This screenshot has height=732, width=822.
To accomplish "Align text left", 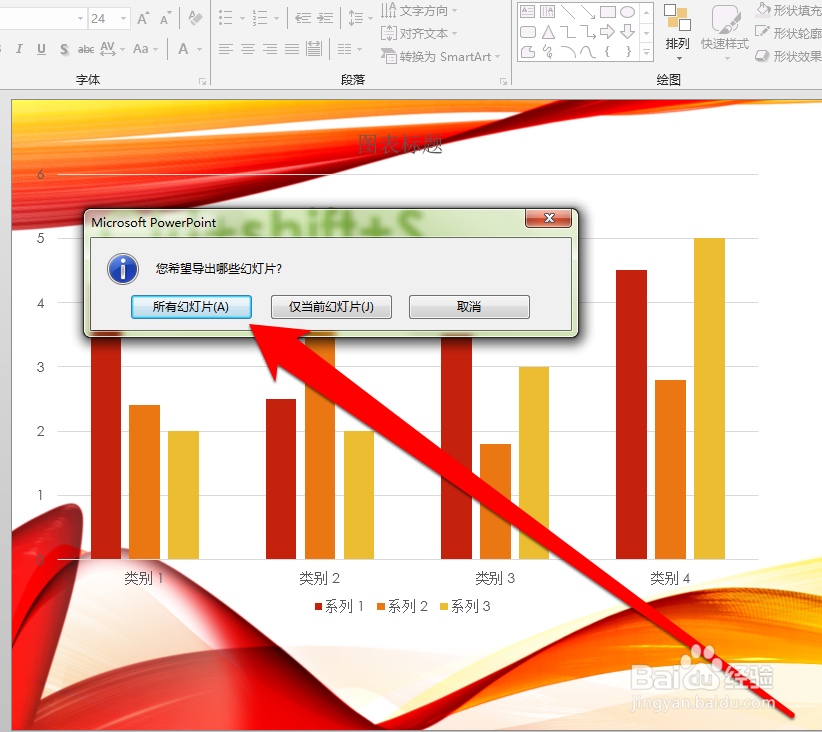I will tap(226, 49).
